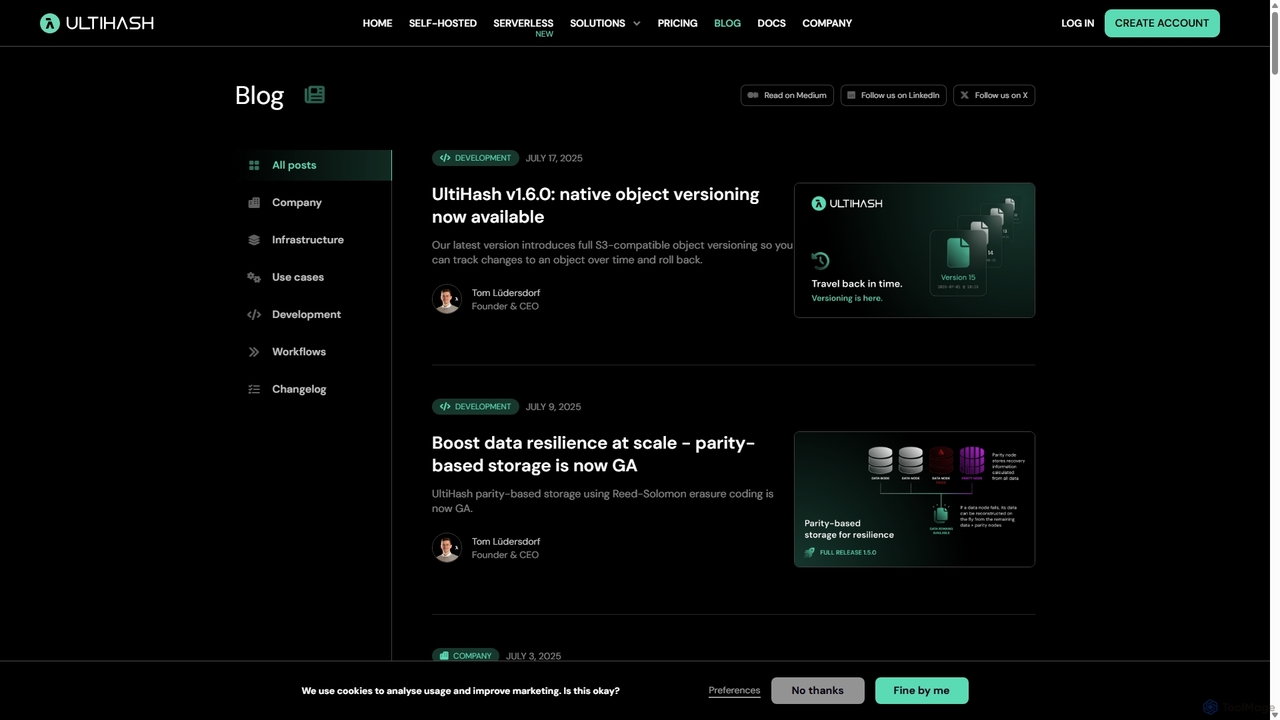Click the Log In link
Viewport: 1280px width, 720px height.
click(x=1077, y=23)
